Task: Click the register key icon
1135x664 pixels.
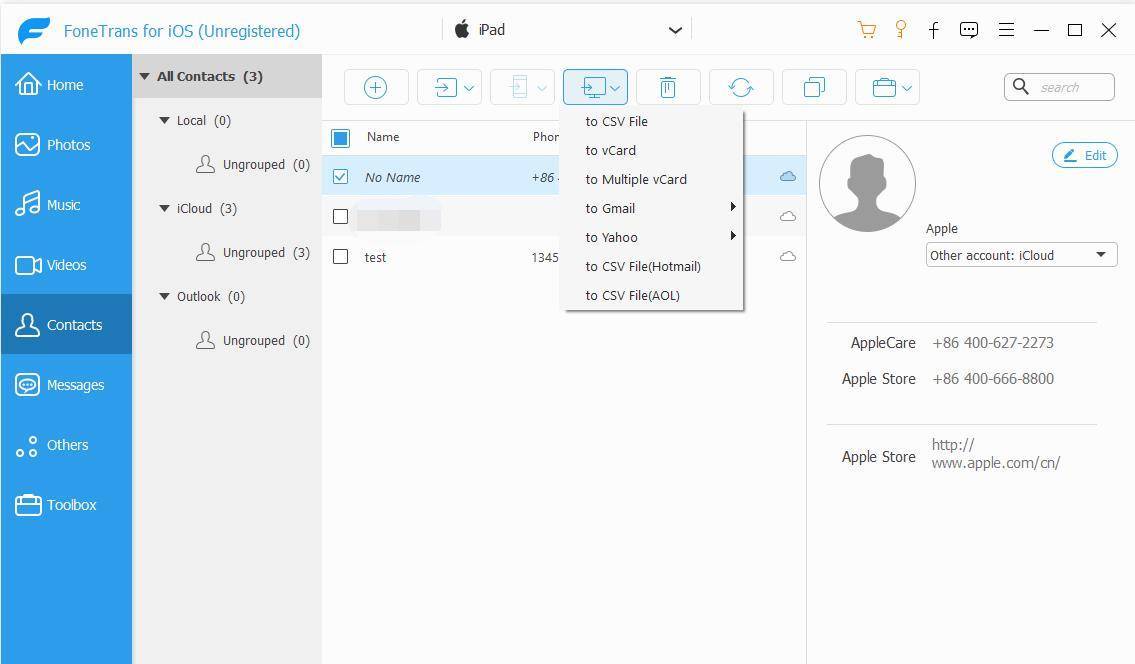Action: [900, 30]
